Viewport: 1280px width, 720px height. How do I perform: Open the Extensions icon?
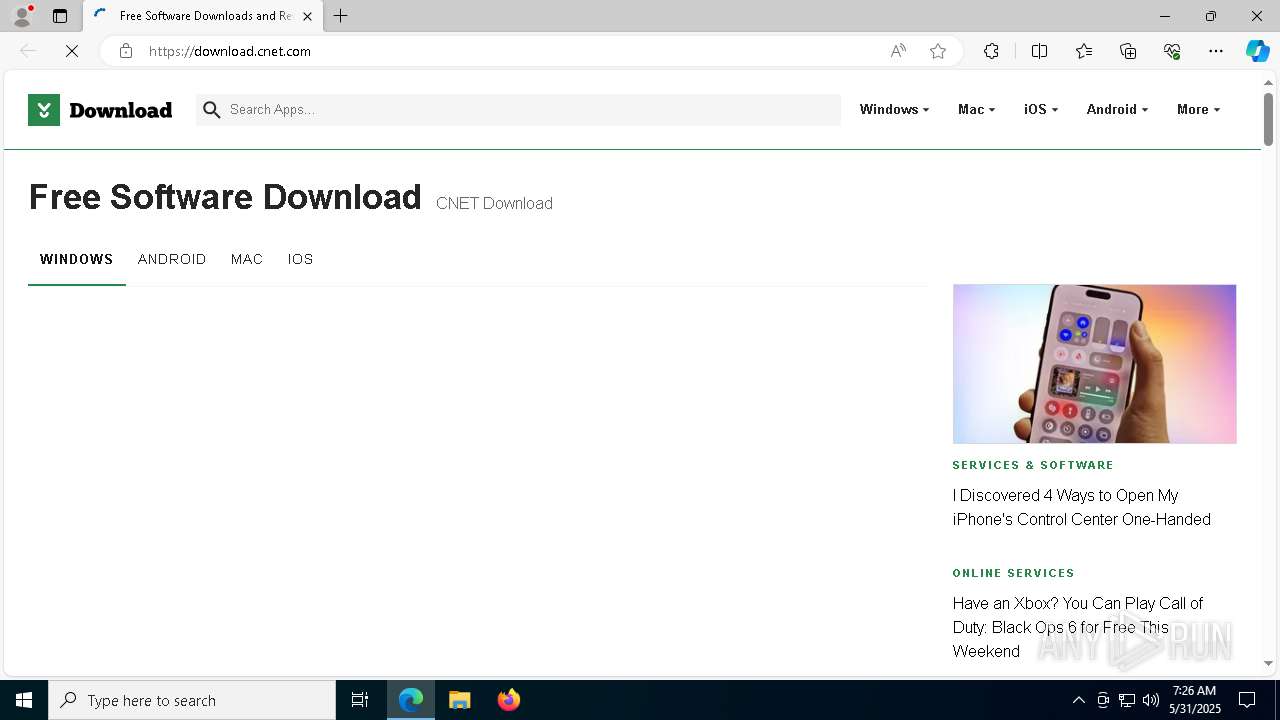[991, 51]
